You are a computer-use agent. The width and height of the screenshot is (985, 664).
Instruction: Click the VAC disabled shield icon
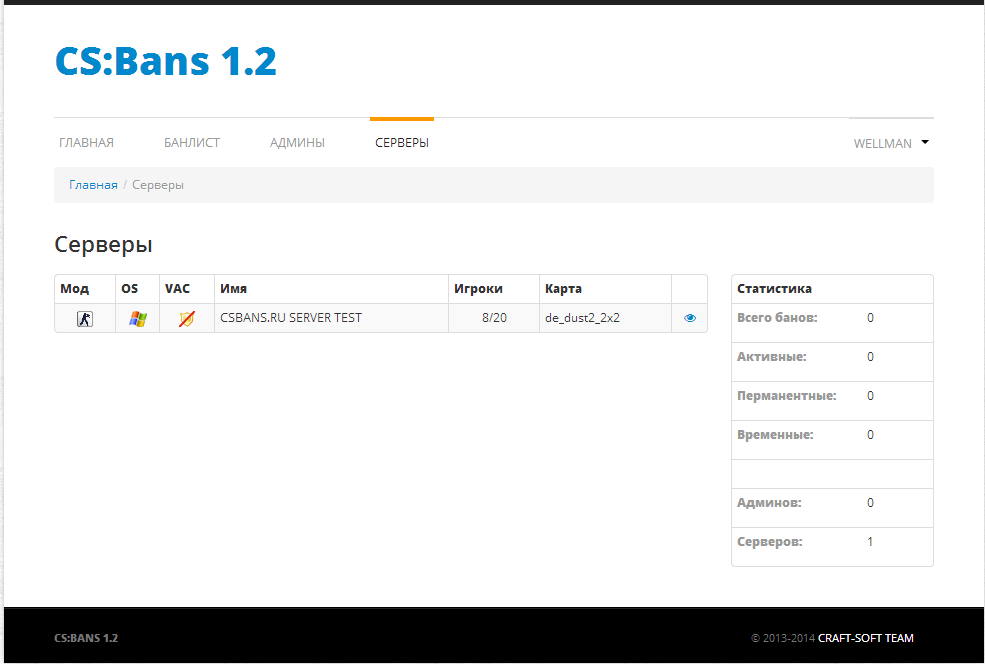pos(187,318)
